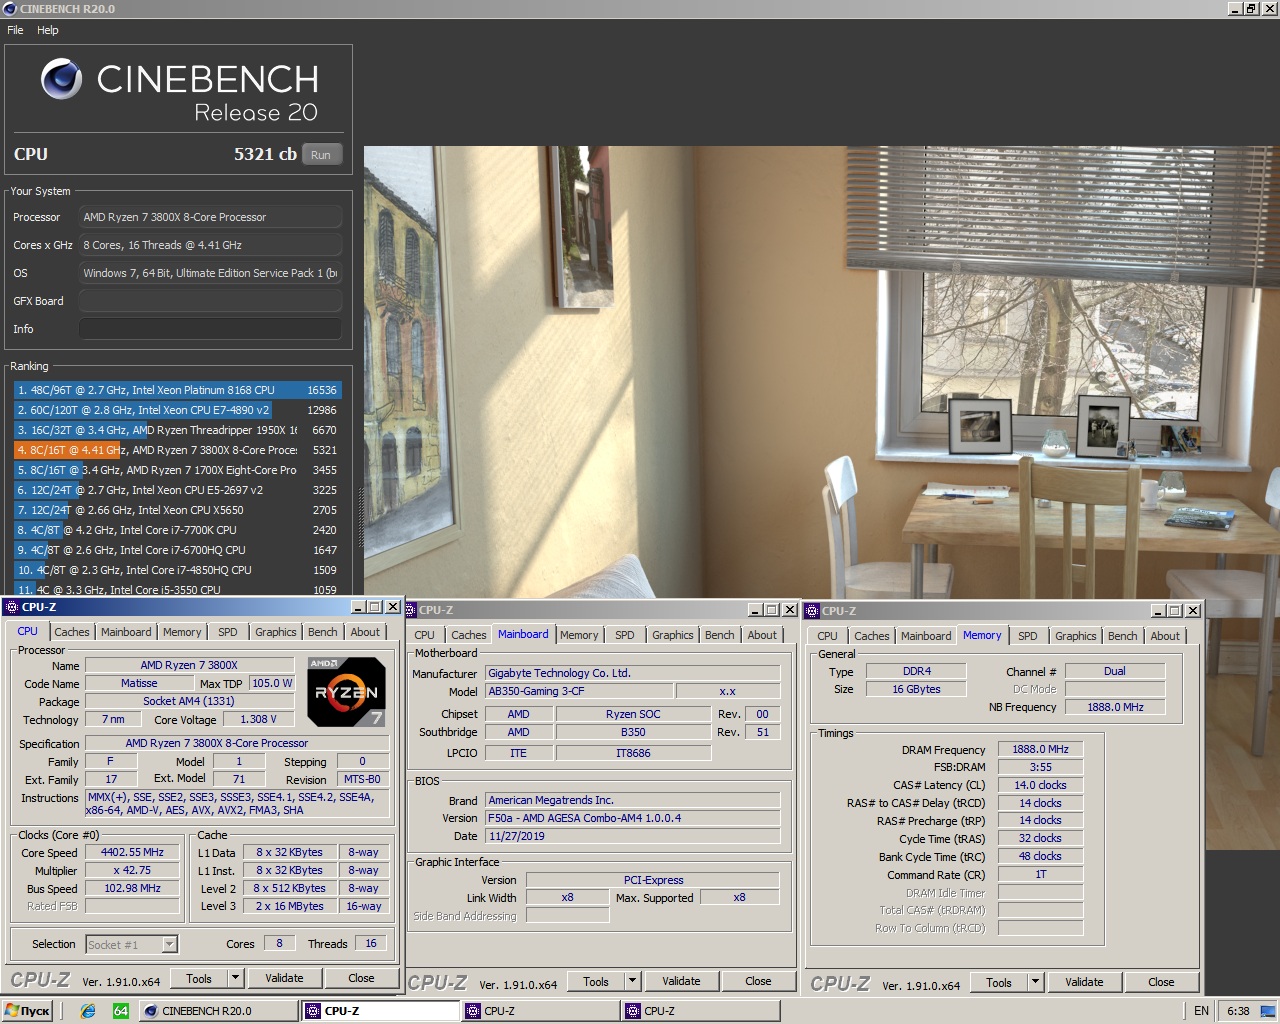Viewport: 1280px width, 1024px height.
Task: Launch the green 64 quick launch icon
Action: 120,1011
